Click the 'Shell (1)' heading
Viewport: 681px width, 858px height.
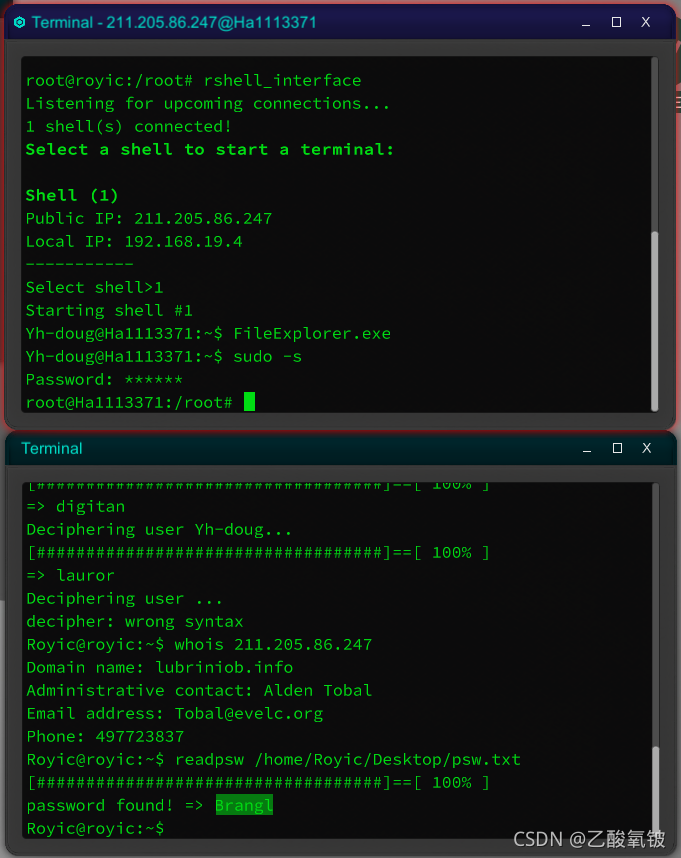72,195
